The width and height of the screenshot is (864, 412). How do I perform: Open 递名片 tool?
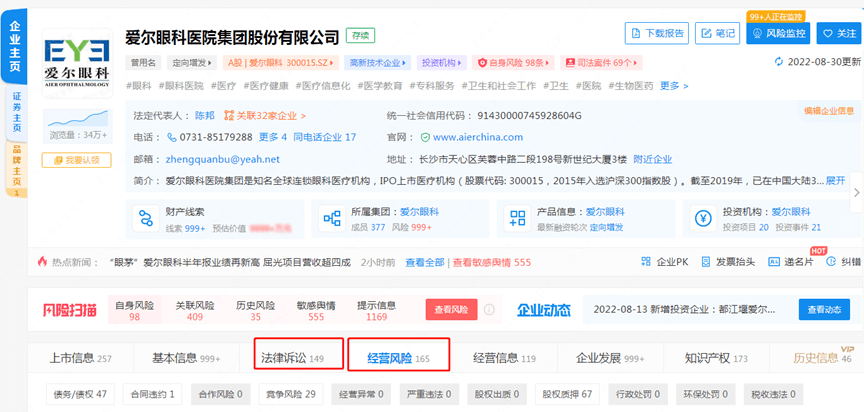point(791,262)
